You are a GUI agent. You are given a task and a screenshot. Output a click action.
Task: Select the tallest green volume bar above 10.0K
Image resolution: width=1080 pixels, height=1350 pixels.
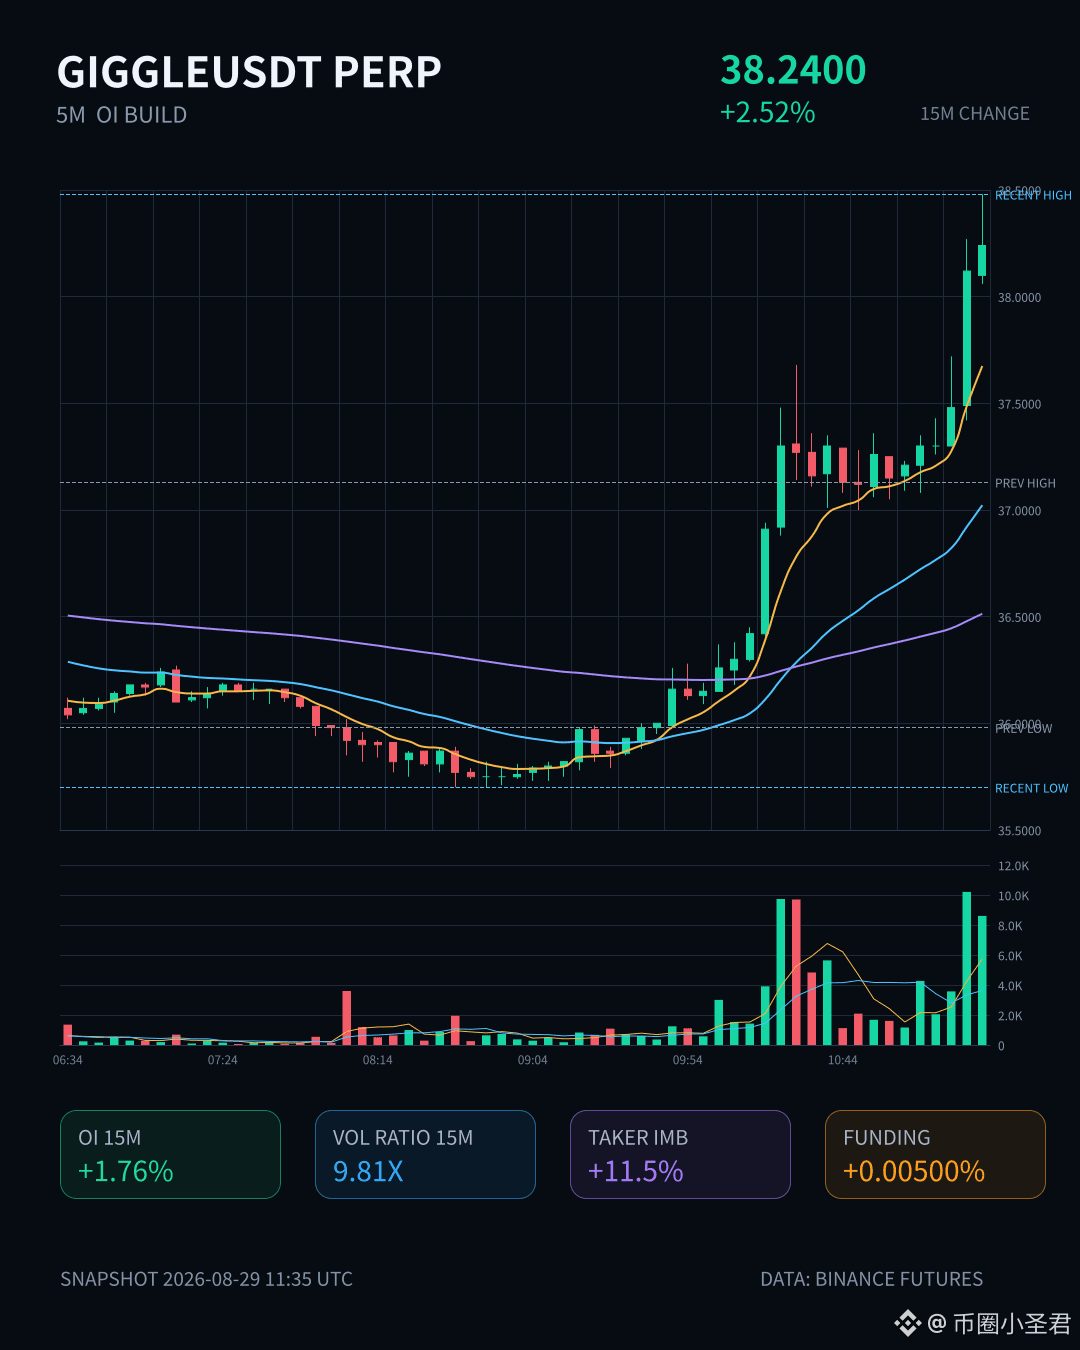pos(967,968)
